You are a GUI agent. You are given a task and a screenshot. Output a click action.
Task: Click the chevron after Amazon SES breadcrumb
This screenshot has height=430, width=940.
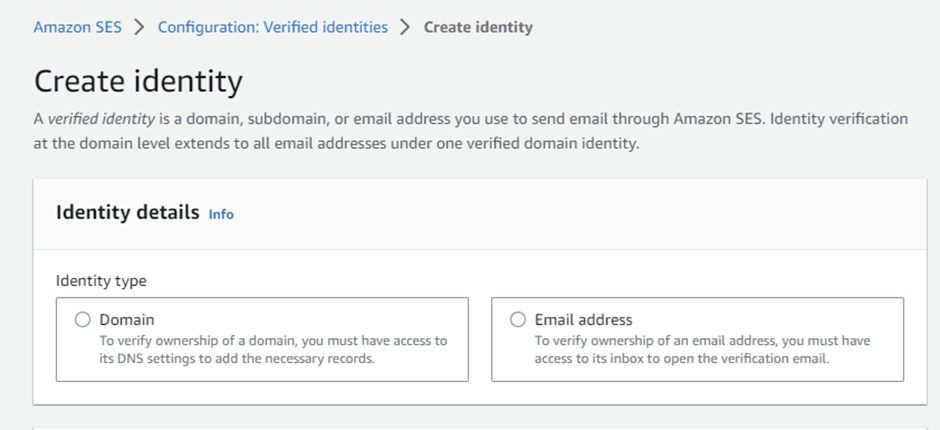(x=139, y=27)
